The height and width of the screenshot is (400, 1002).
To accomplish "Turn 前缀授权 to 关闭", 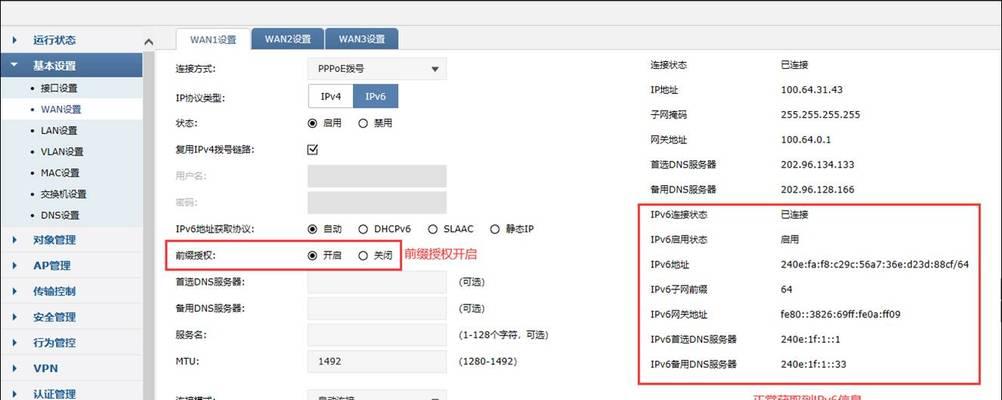I will tap(363, 256).
